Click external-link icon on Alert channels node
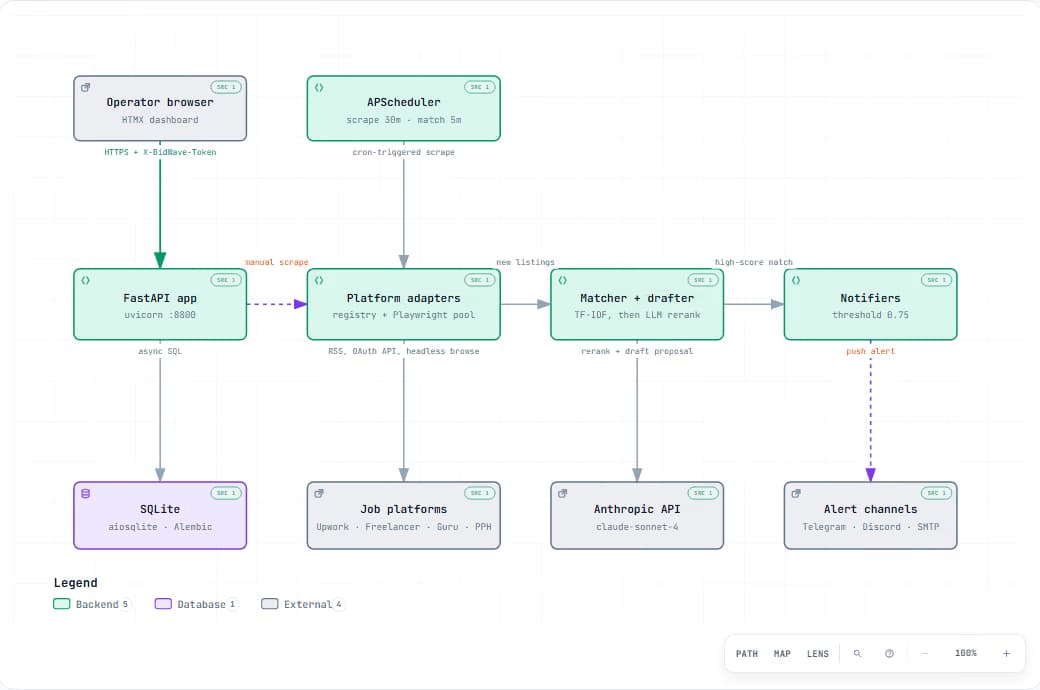The width and height of the screenshot is (1040, 690). (x=796, y=494)
